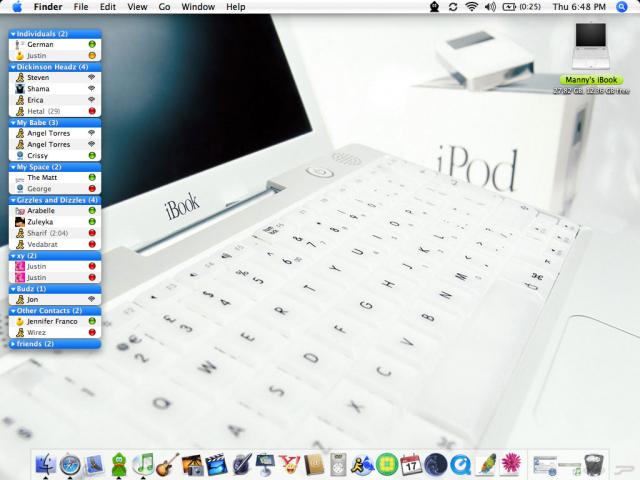Select Manny's iBook desktop drive icon
Image resolution: width=640 pixels, height=480 pixels.
click(591, 46)
